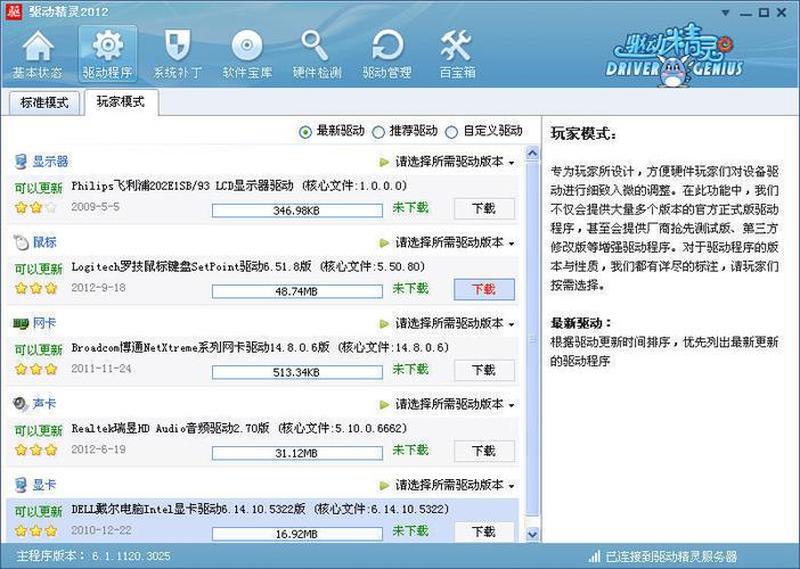Viewport: 800px width, 569px height.
Task: Click star rating of Realtek driver
Action: tap(36, 450)
